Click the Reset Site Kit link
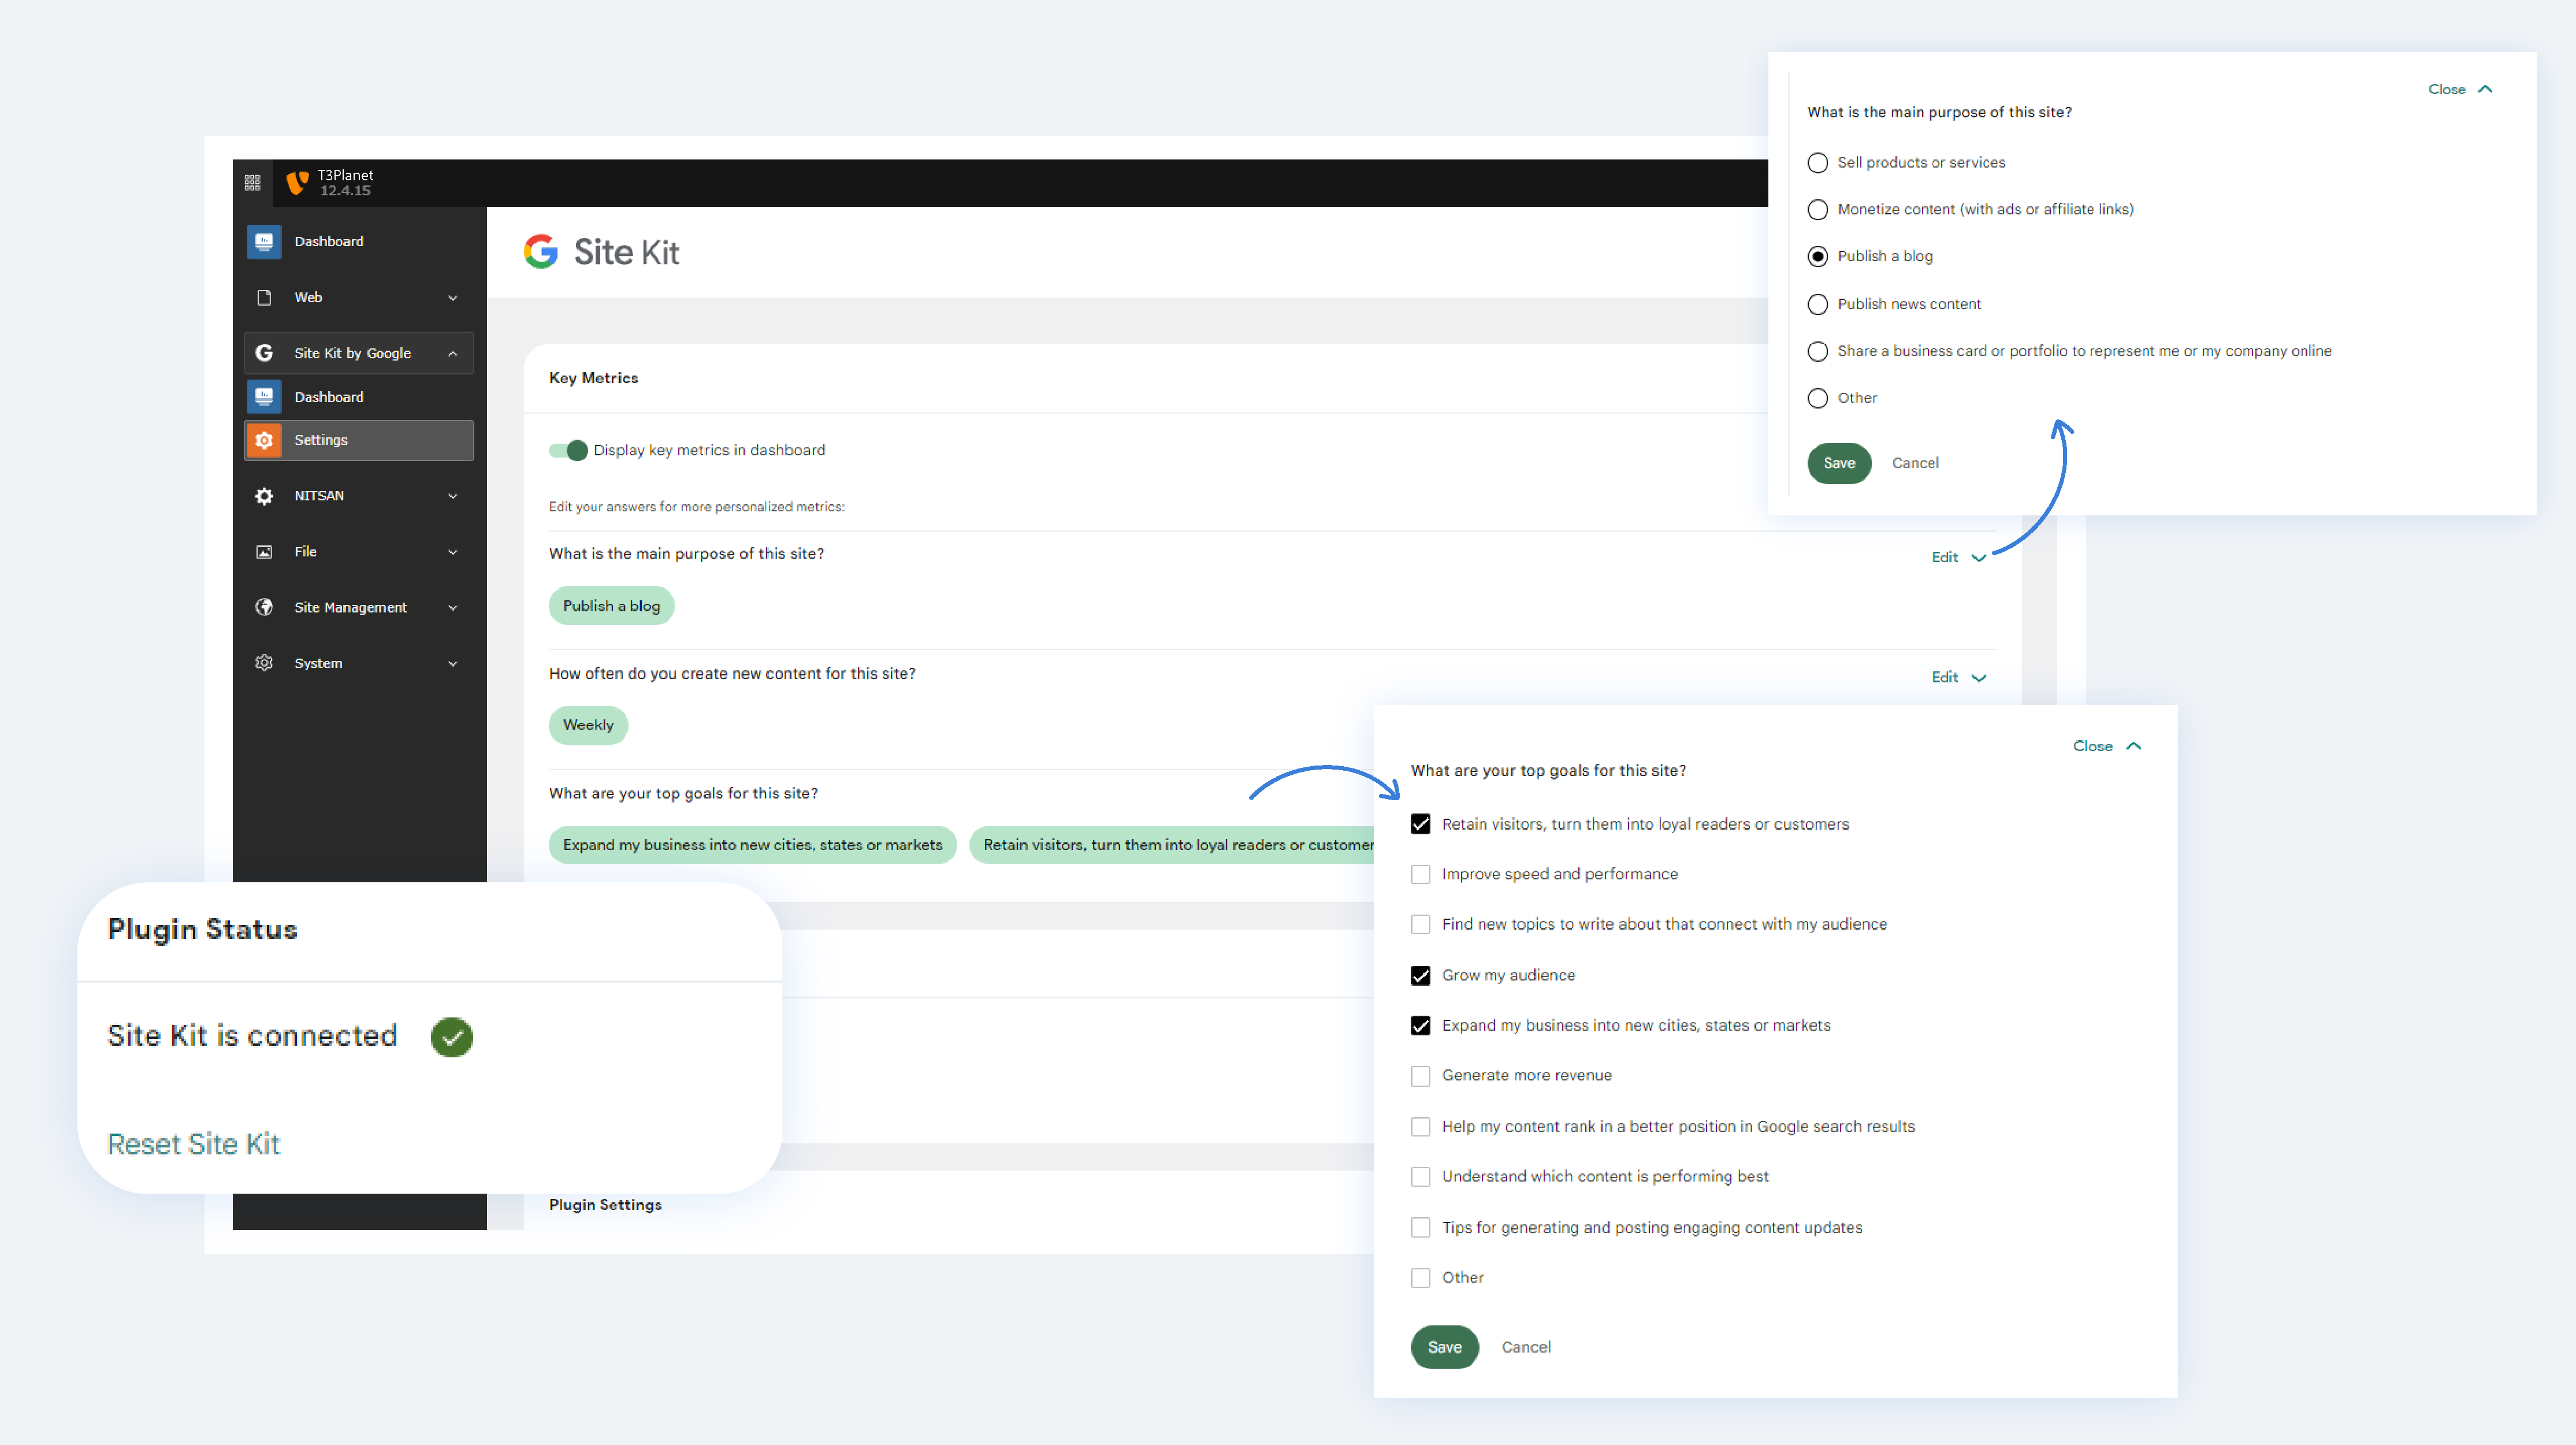This screenshot has width=2576, height=1445. (x=193, y=1143)
